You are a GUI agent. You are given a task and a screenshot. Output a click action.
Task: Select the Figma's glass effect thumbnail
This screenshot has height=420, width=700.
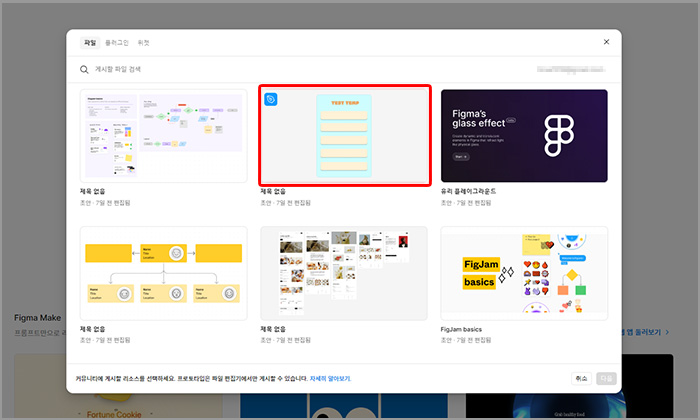(524, 136)
